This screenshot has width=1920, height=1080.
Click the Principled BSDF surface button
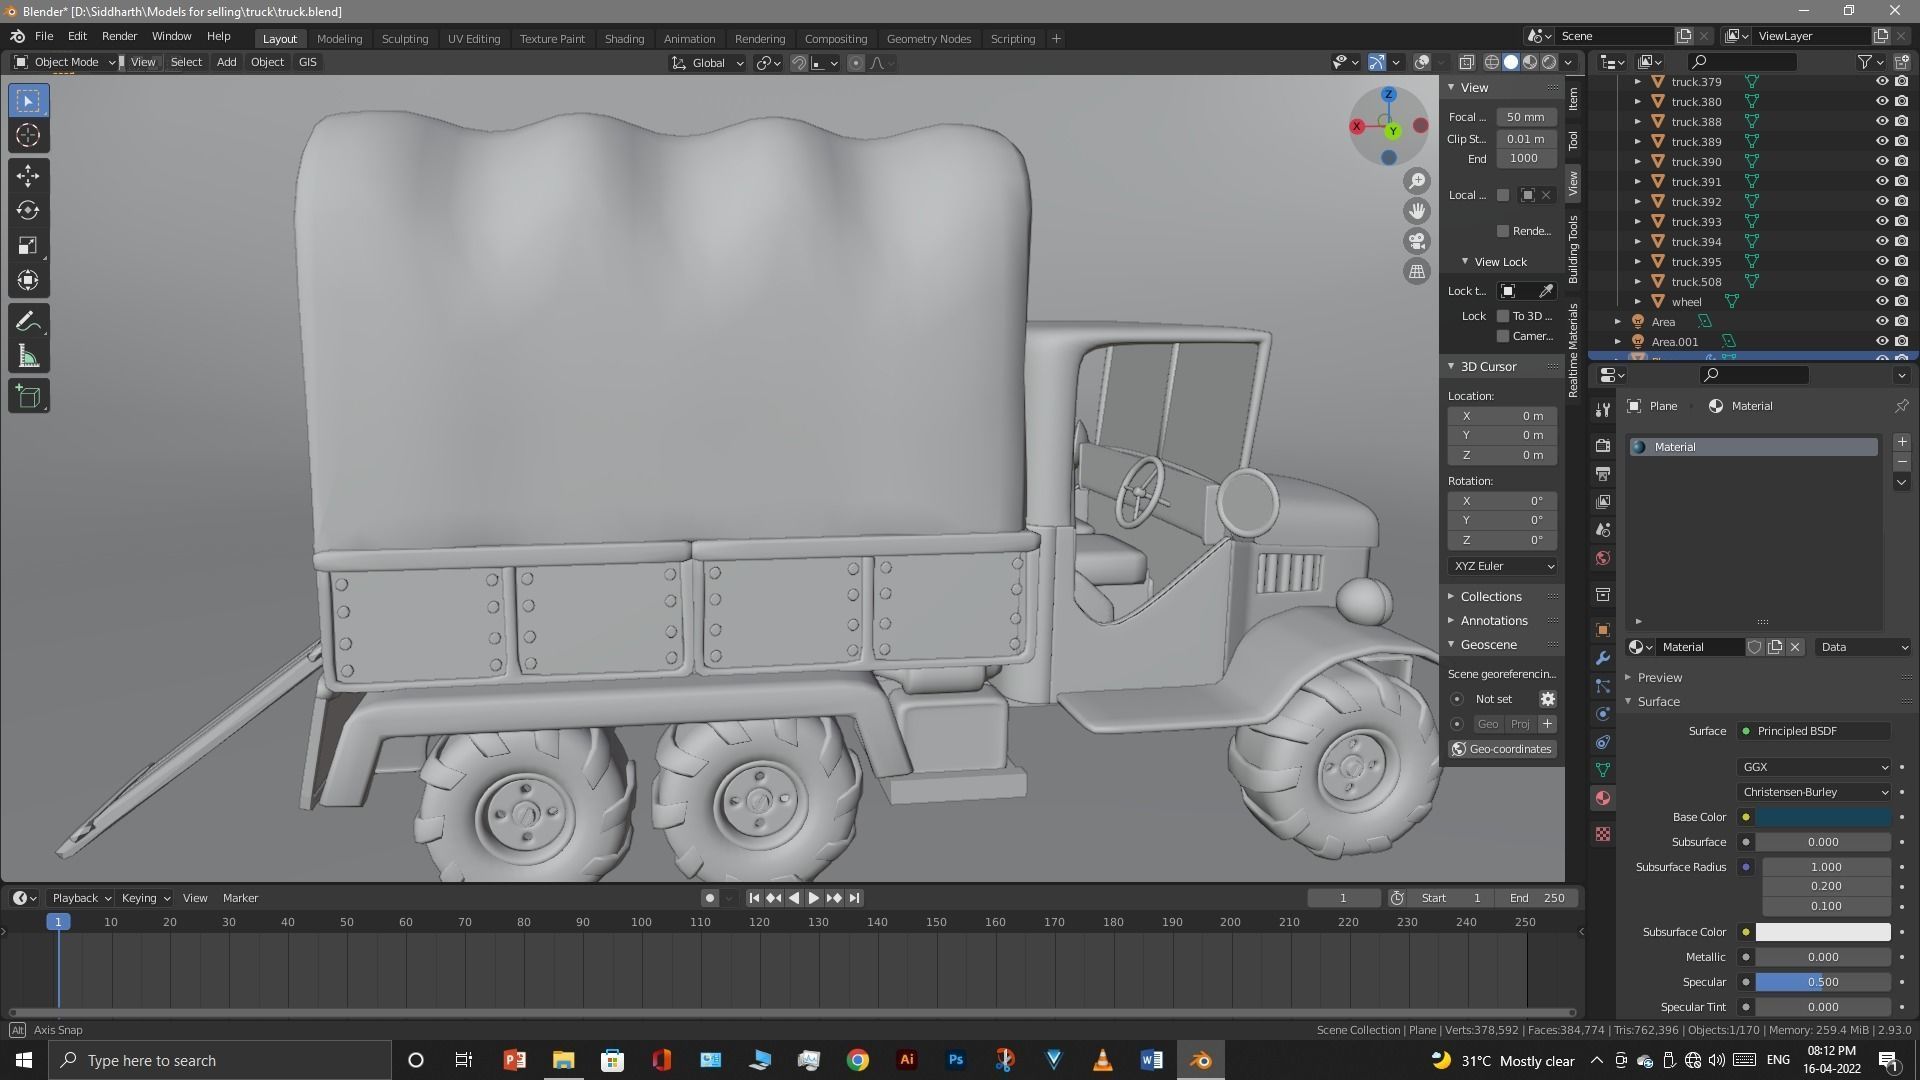tap(1814, 731)
